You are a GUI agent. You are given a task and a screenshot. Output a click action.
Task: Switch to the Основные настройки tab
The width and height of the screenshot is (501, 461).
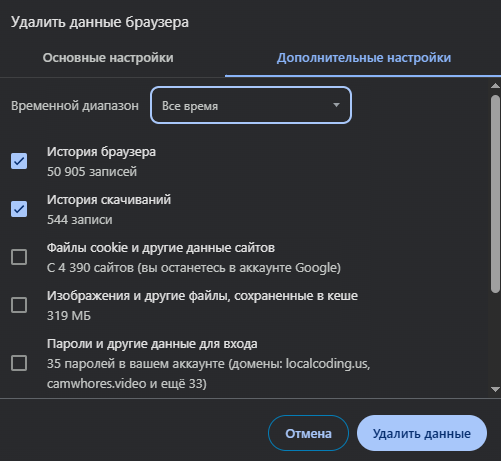pos(108,58)
